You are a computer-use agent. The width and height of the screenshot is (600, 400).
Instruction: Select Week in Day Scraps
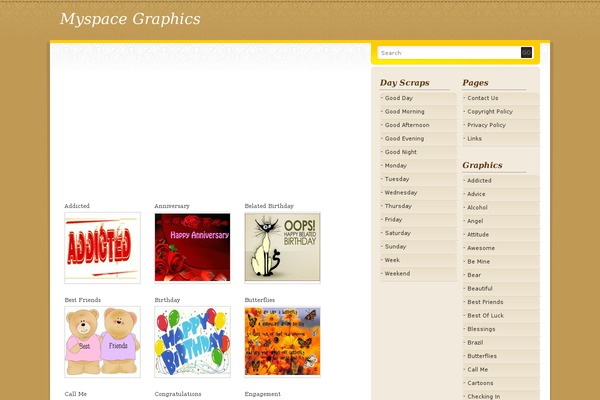(x=392, y=260)
